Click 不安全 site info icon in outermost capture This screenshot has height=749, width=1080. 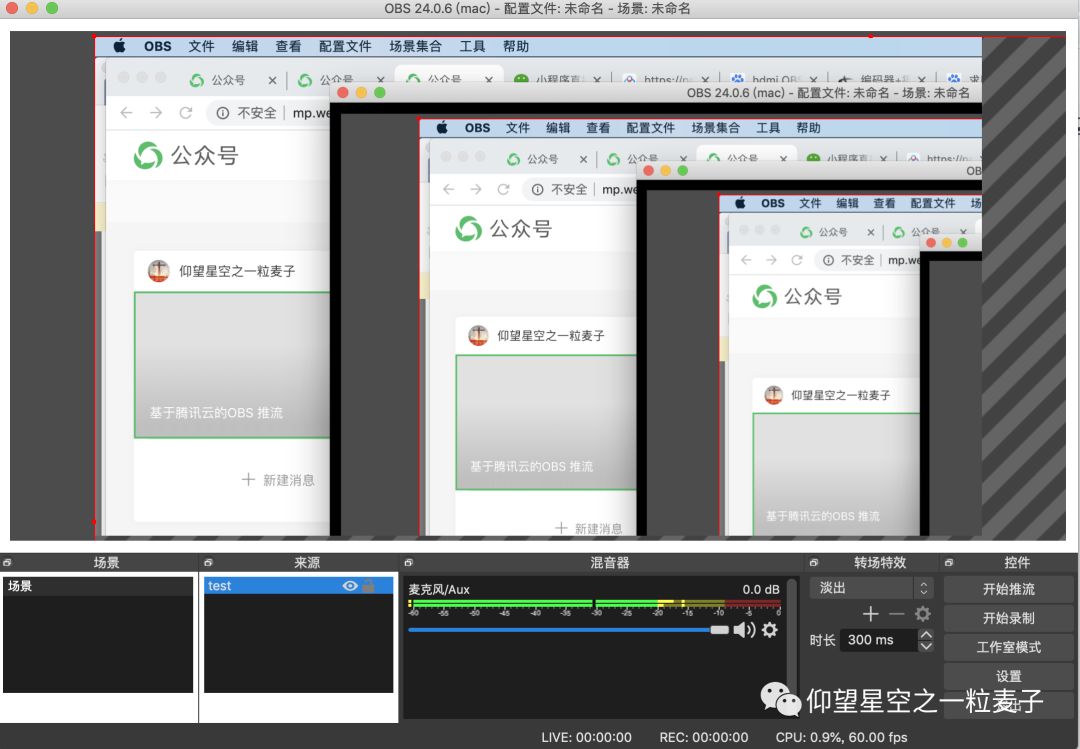222,113
